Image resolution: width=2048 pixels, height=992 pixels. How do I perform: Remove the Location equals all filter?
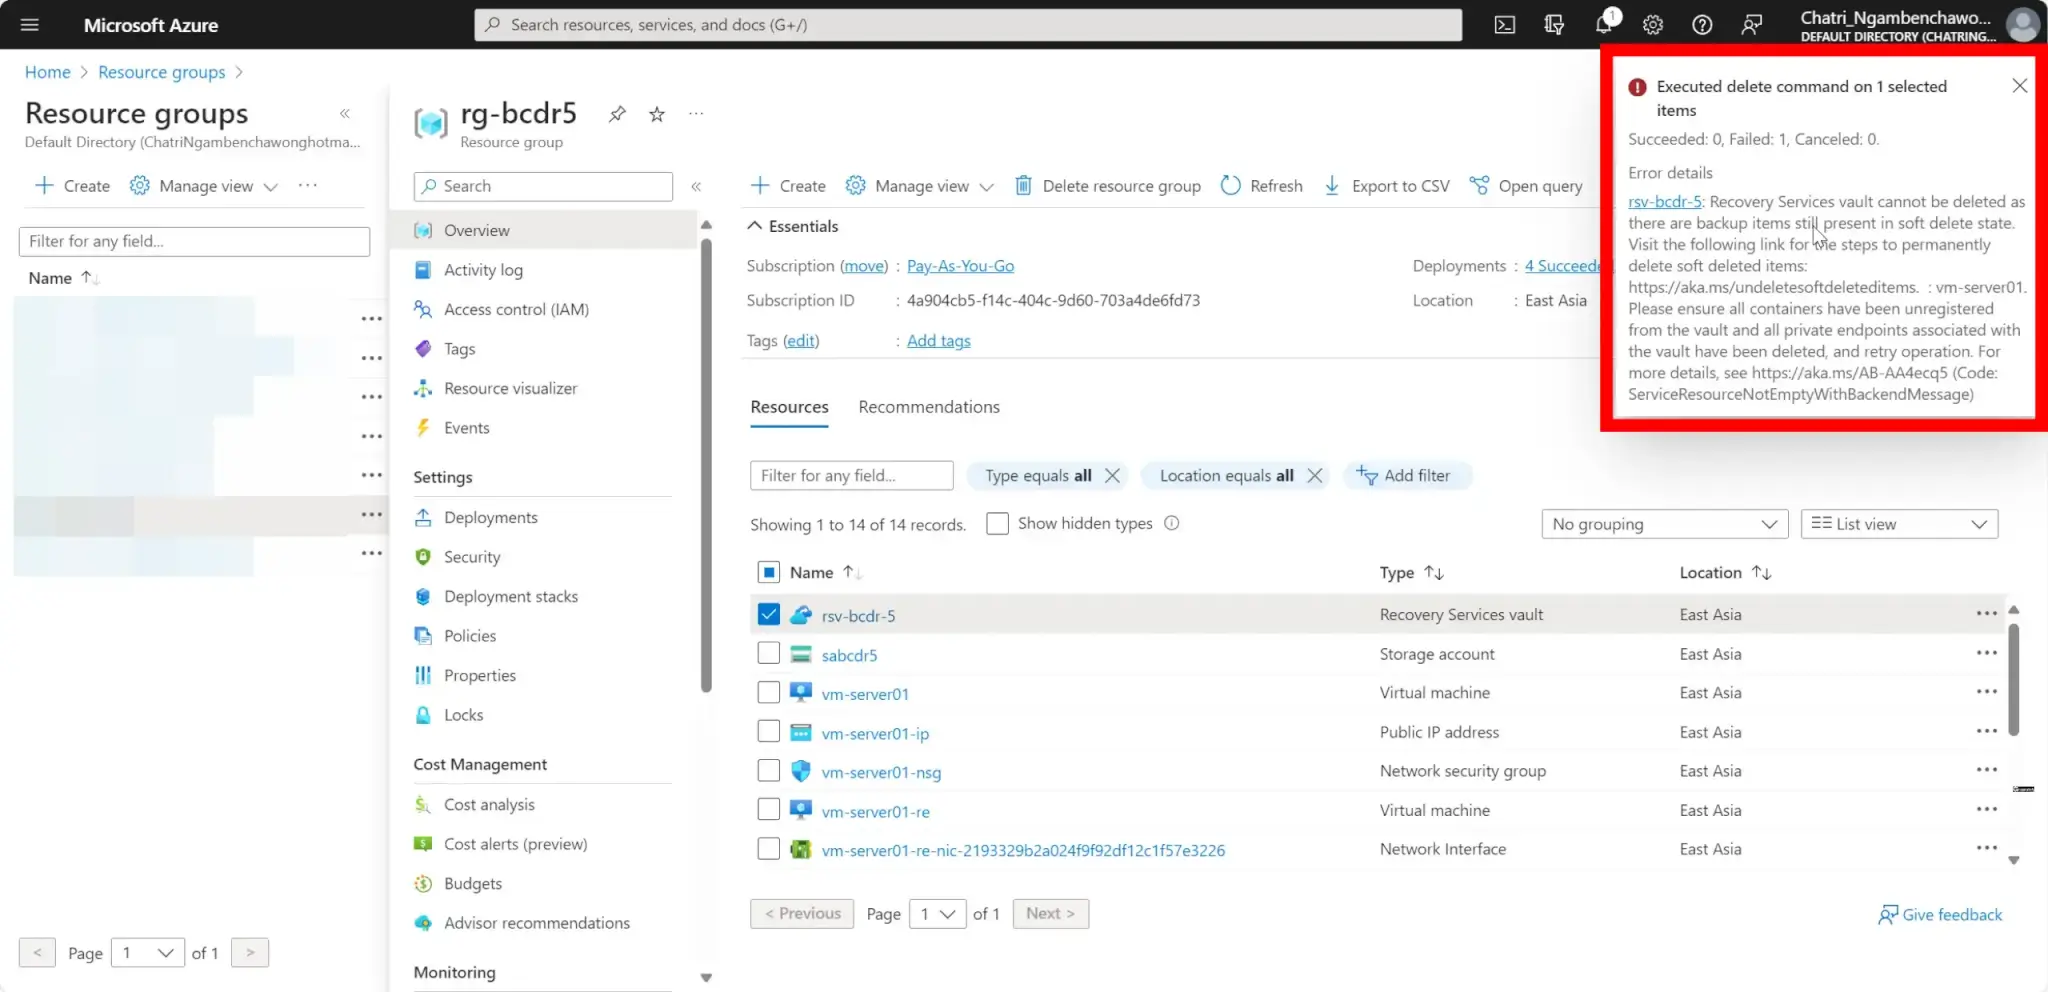1315,476
